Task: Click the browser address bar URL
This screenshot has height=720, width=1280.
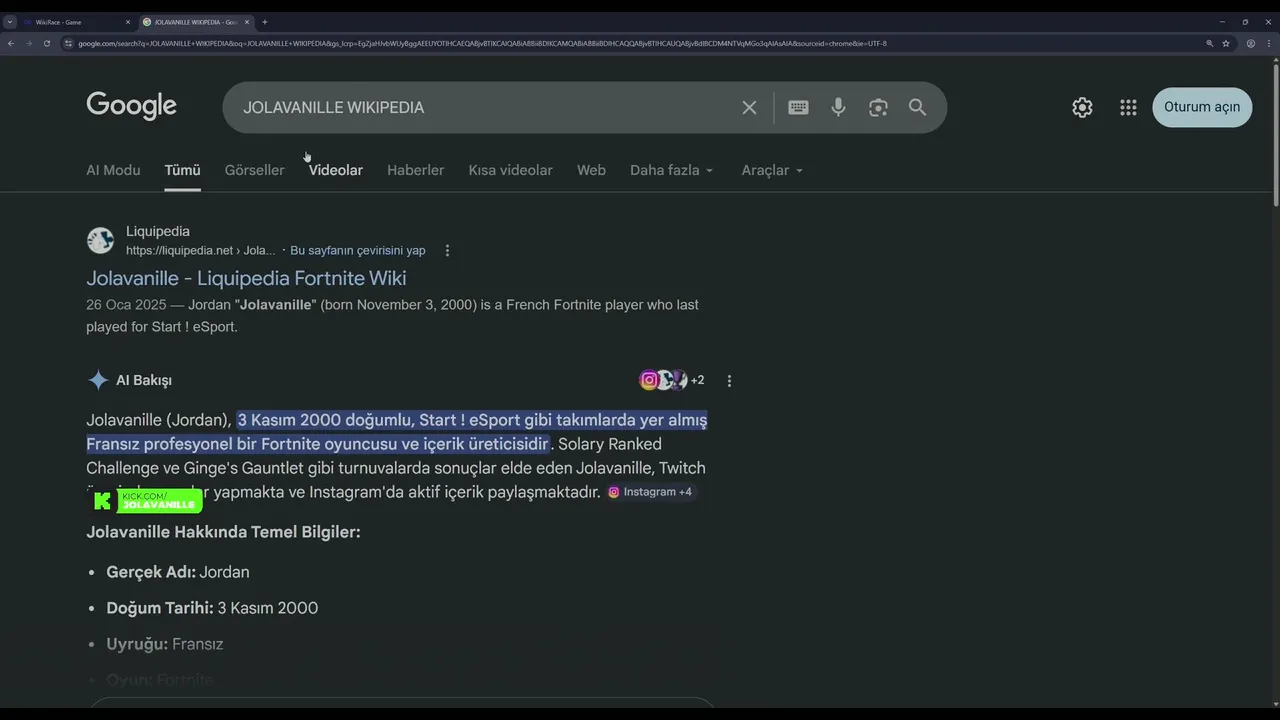Action: [482, 44]
